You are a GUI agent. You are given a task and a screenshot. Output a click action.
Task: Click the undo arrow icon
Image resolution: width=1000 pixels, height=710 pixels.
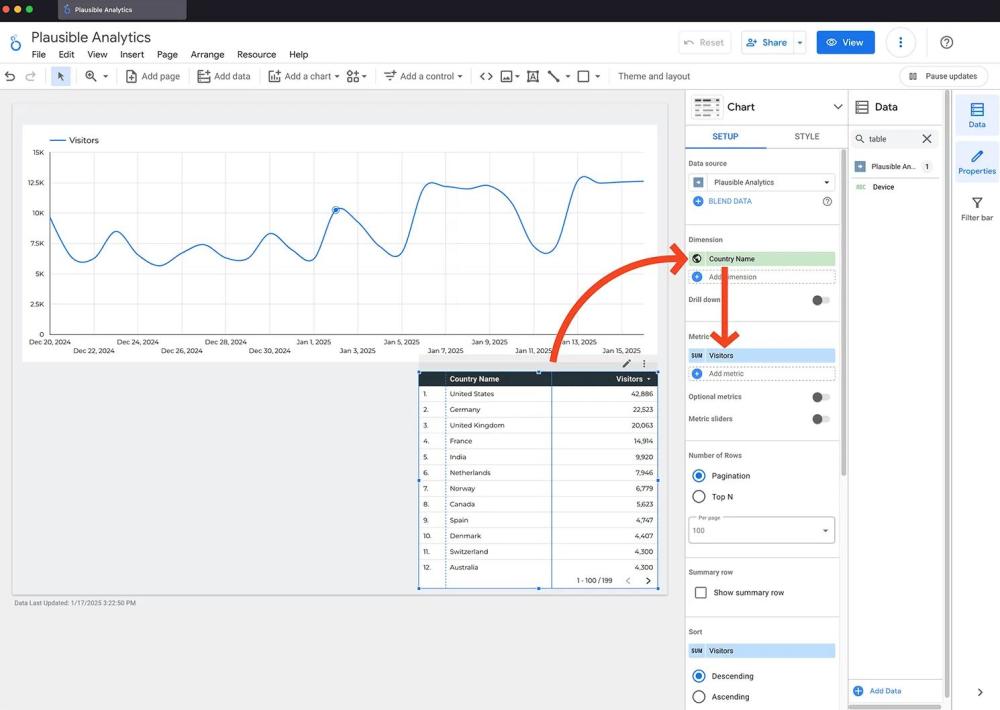tap(10, 76)
